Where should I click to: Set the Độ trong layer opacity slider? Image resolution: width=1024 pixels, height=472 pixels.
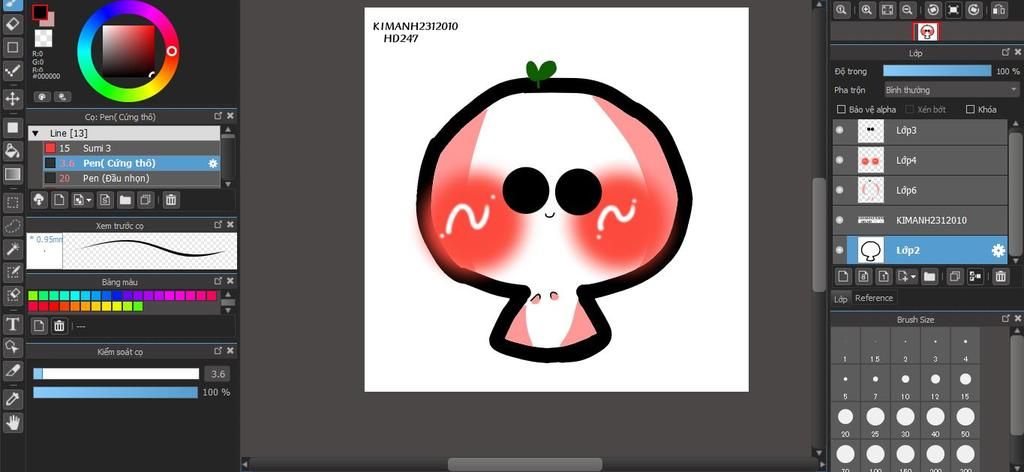point(936,71)
